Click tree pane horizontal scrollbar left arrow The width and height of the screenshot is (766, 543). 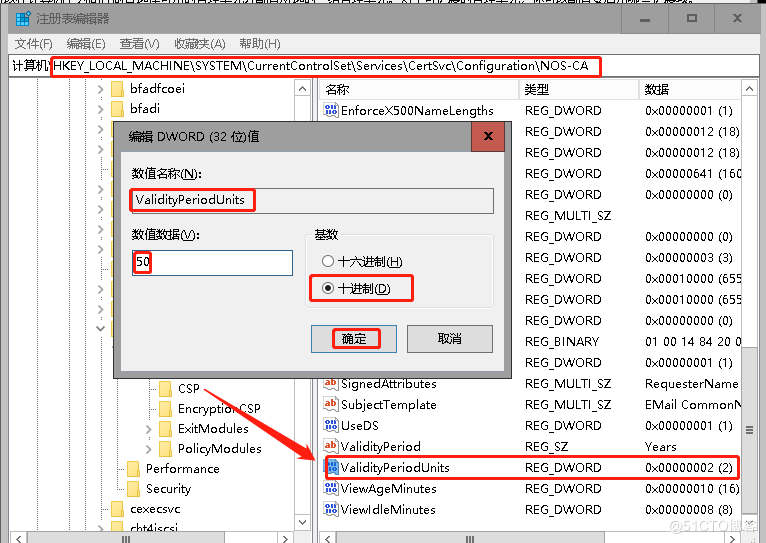[x=18, y=538]
